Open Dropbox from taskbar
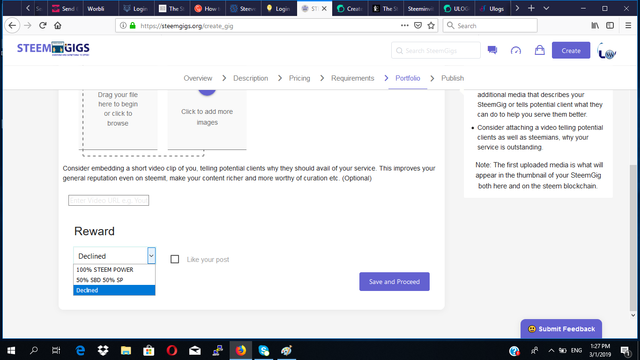The height and width of the screenshot is (360, 640). pos(103,350)
